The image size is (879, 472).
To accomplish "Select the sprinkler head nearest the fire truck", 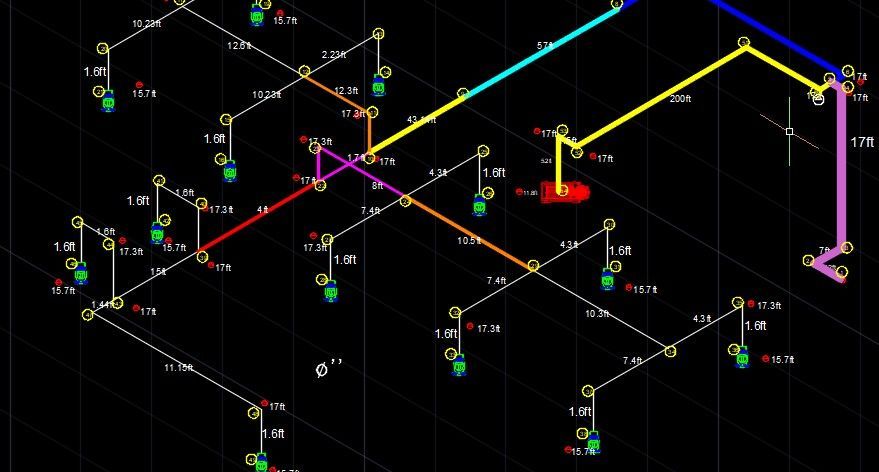I will tap(481, 206).
